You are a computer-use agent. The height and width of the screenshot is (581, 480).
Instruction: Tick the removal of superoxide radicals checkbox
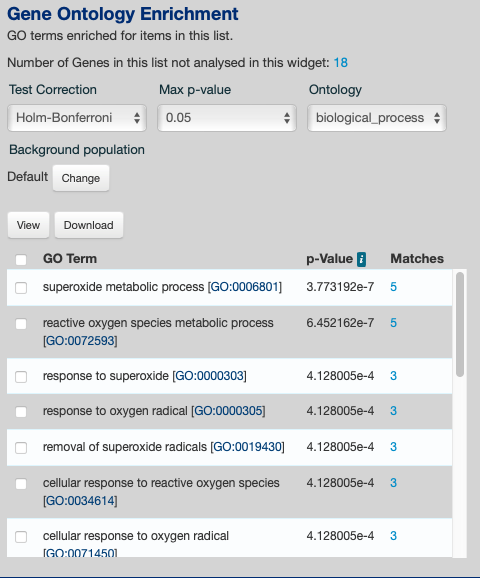(21, 448)
